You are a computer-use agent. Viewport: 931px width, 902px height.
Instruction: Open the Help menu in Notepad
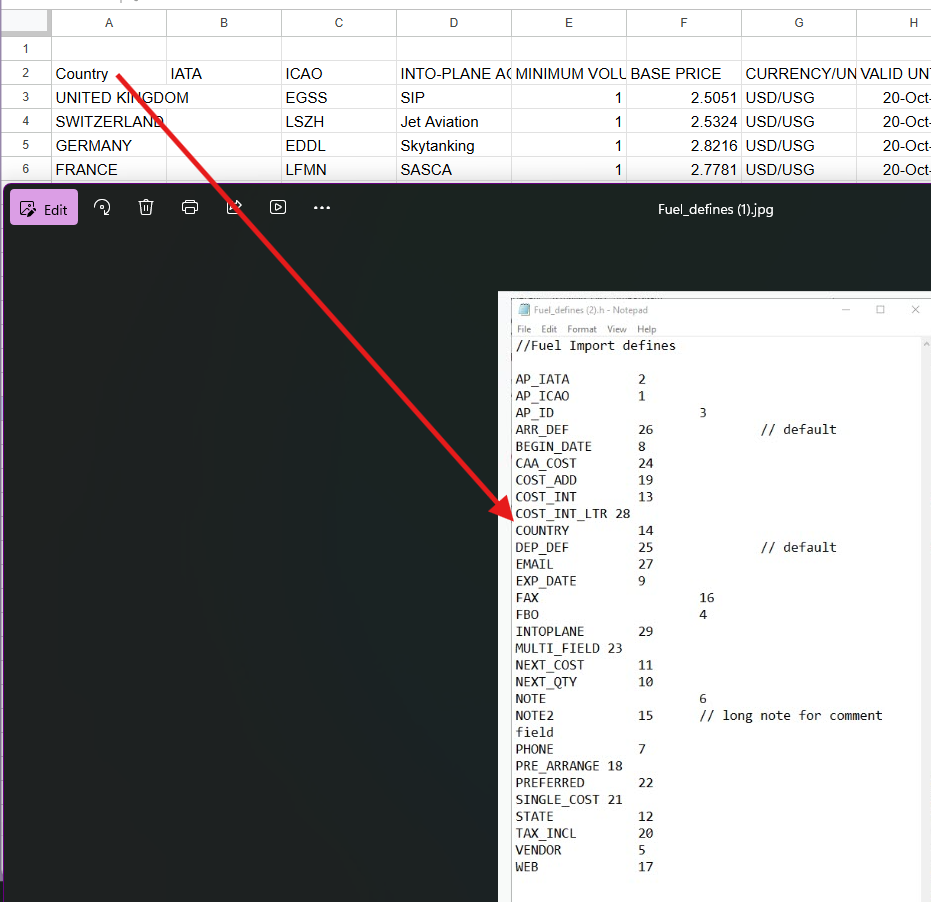pos(647,329)
